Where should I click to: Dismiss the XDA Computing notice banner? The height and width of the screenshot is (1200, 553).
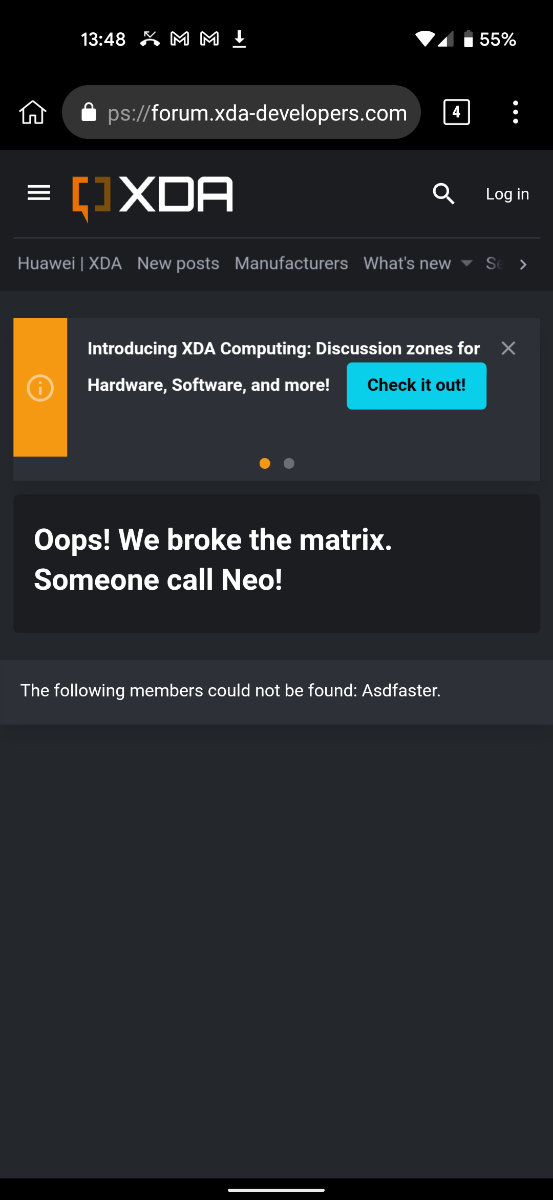click(508, 348)
